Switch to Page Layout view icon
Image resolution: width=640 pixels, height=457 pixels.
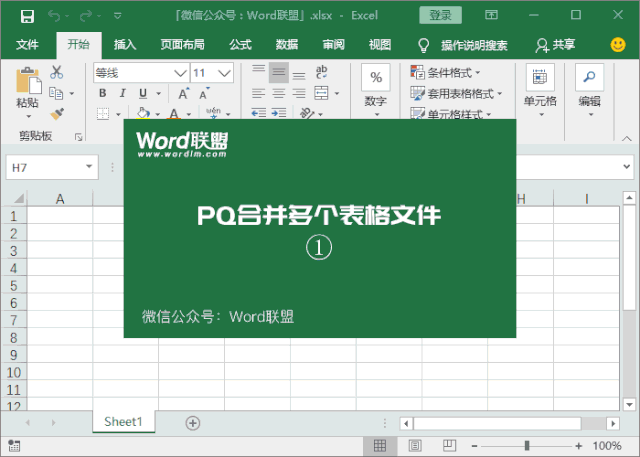pos(415,446)
